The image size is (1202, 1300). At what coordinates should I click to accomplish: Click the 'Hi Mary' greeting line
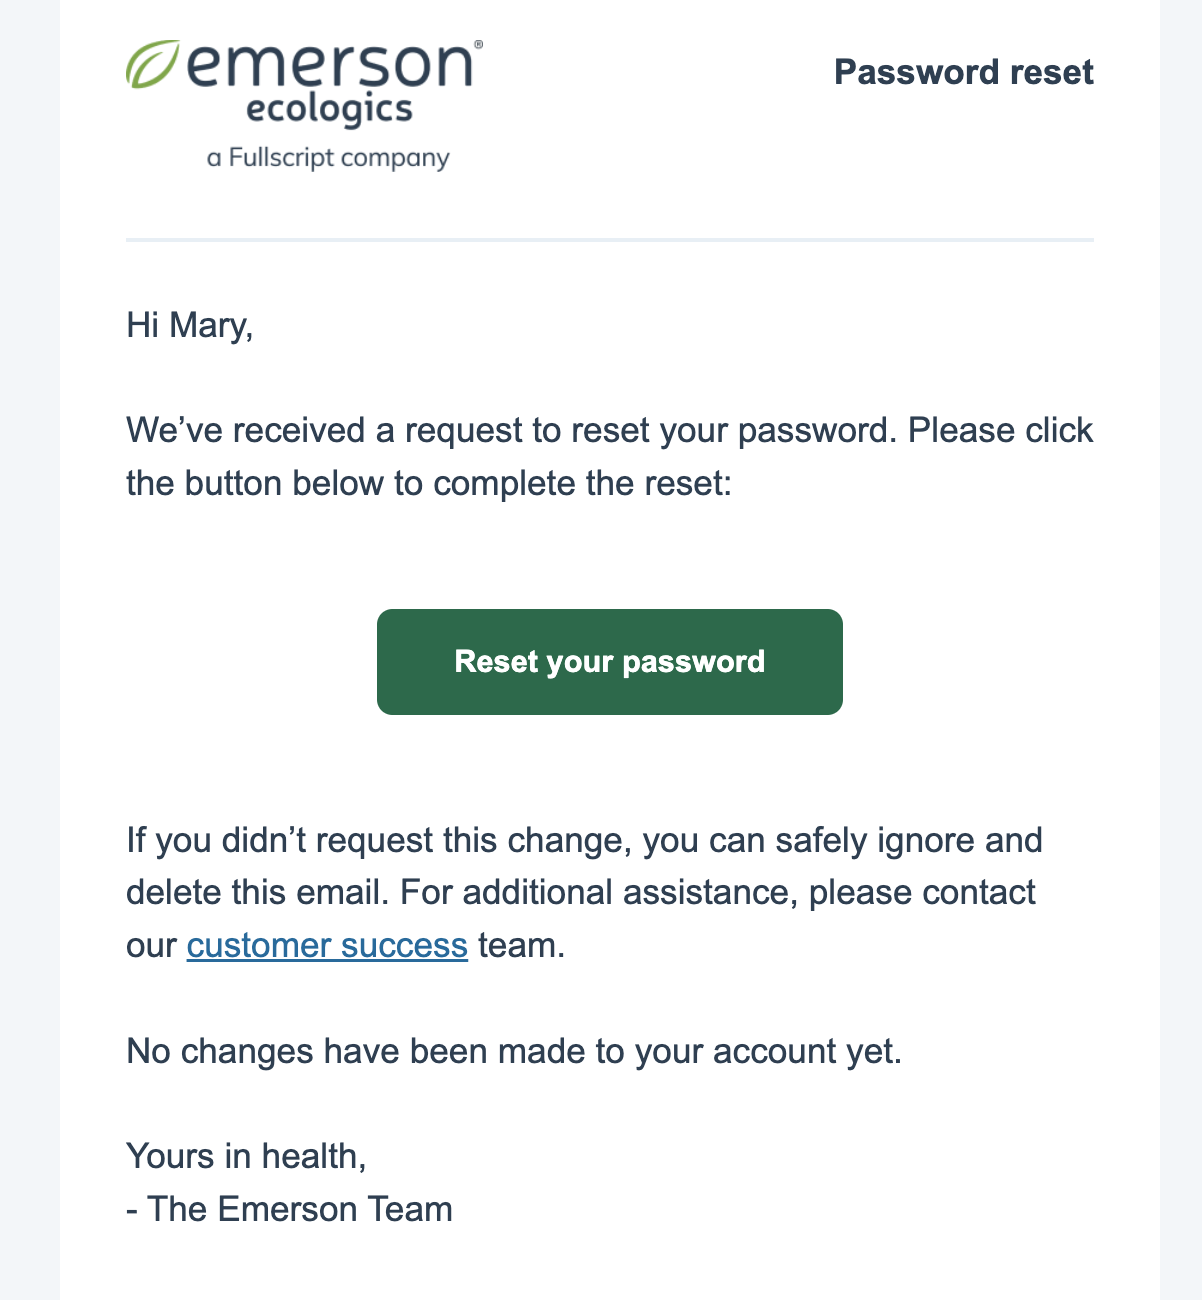pyautogui.click(x=190, y=324)
